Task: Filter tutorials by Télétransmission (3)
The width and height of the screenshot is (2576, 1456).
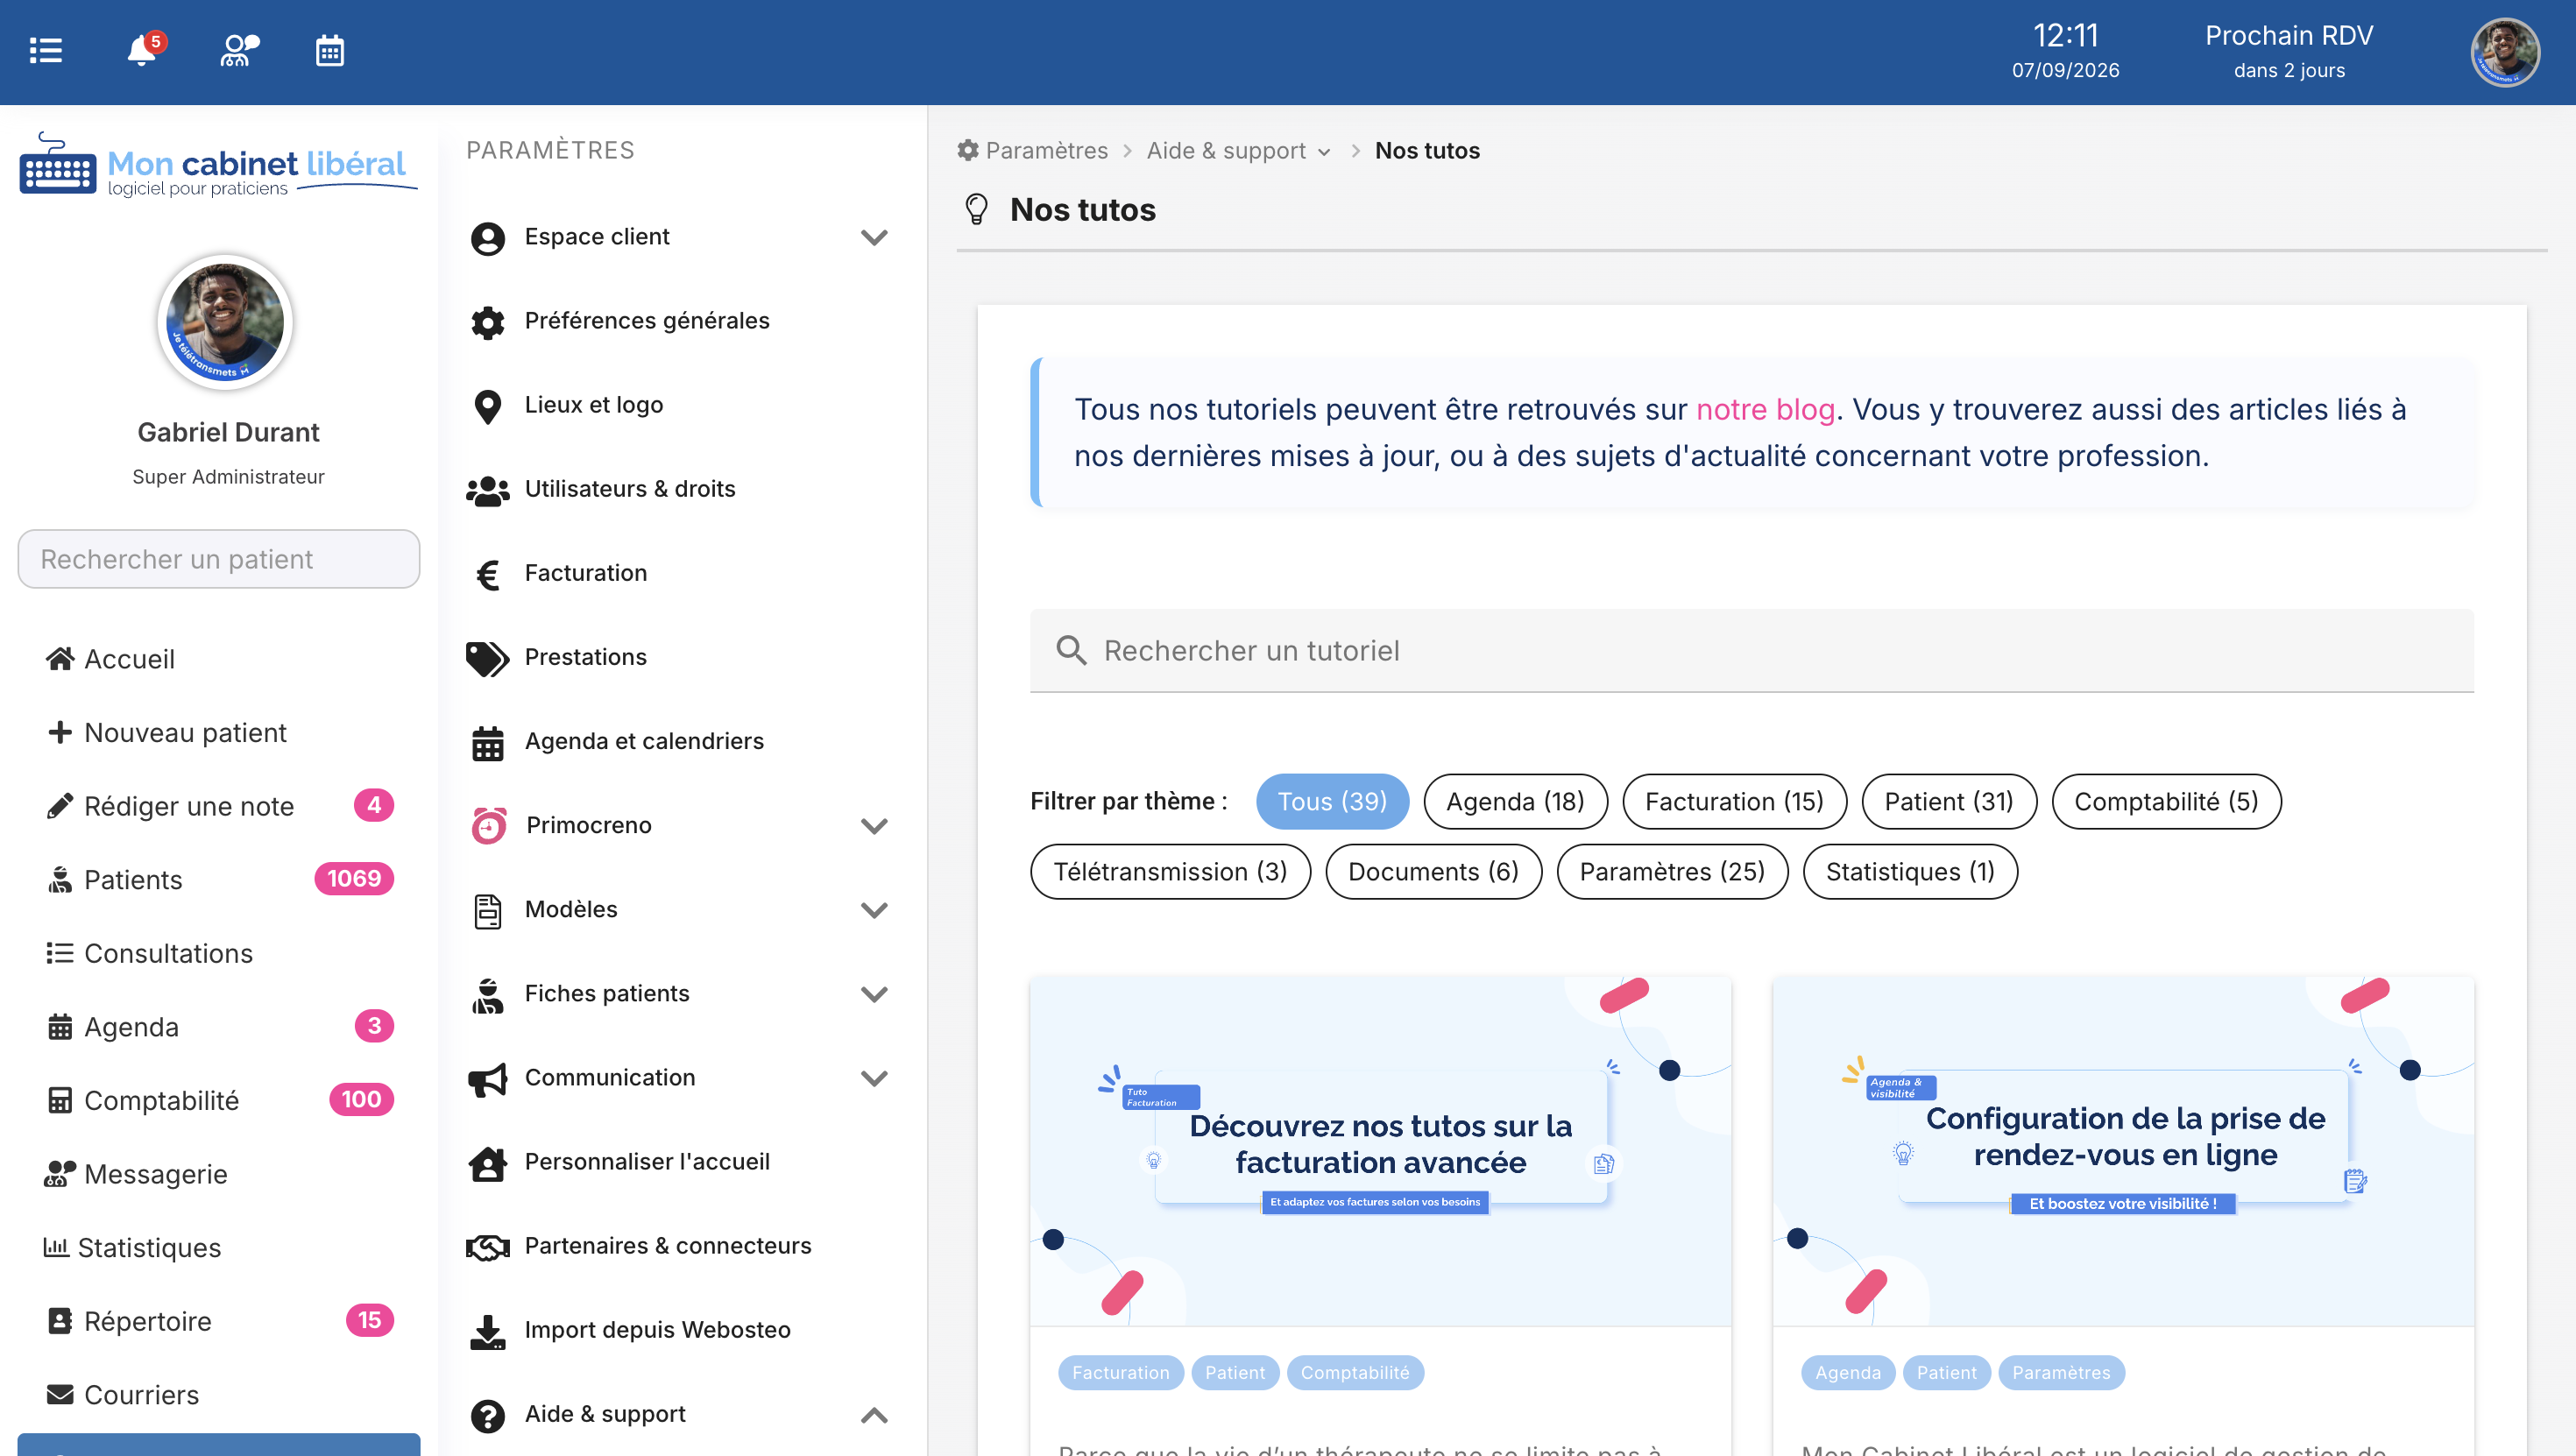Action: point(1170,872)
